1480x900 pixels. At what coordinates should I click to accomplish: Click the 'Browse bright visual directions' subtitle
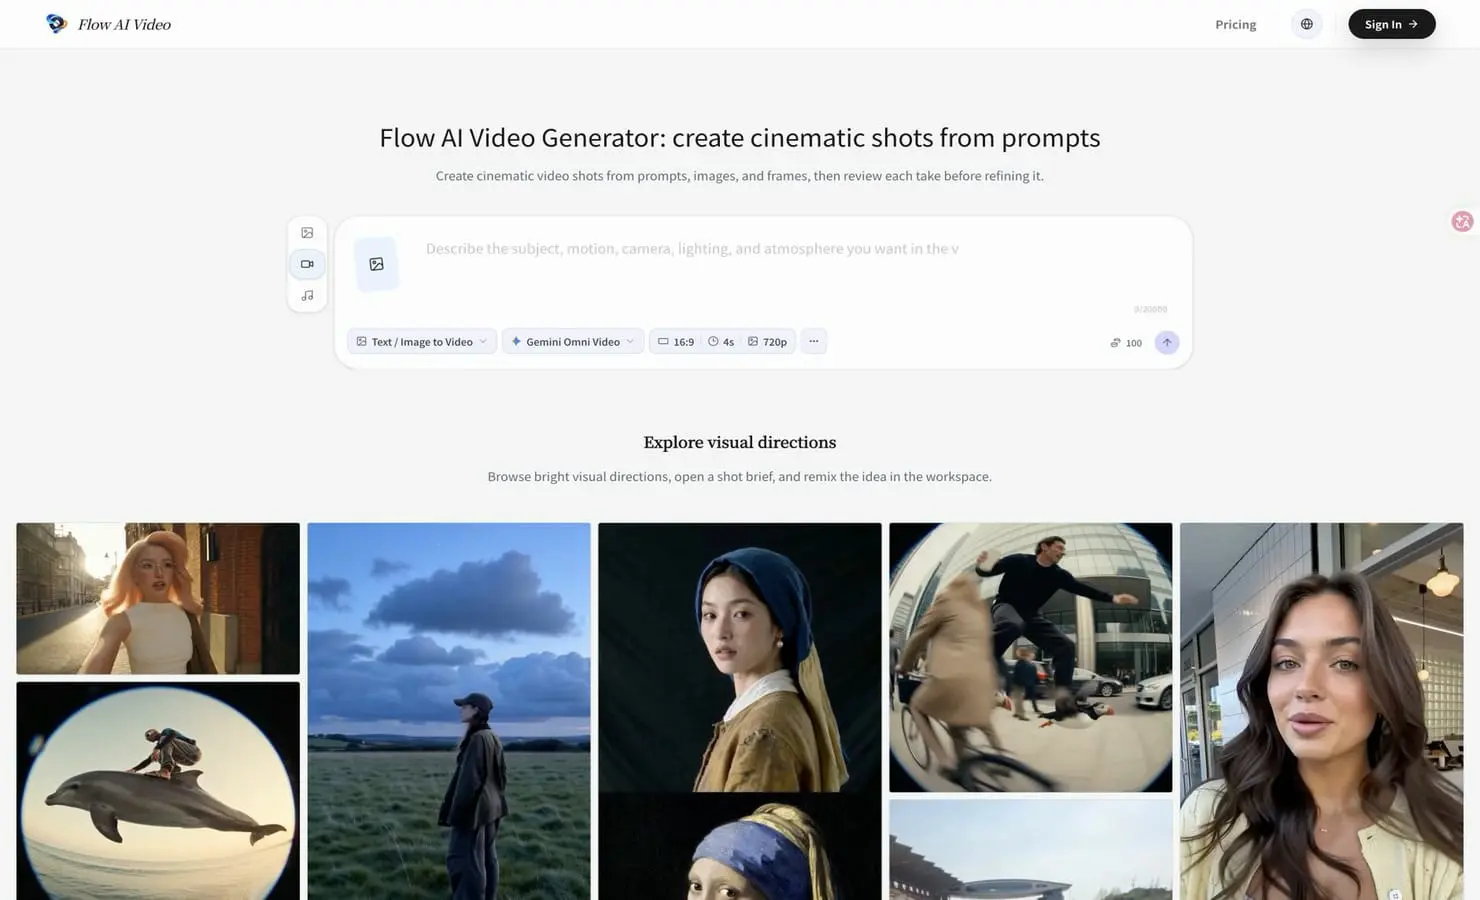(x=740, y=476)
